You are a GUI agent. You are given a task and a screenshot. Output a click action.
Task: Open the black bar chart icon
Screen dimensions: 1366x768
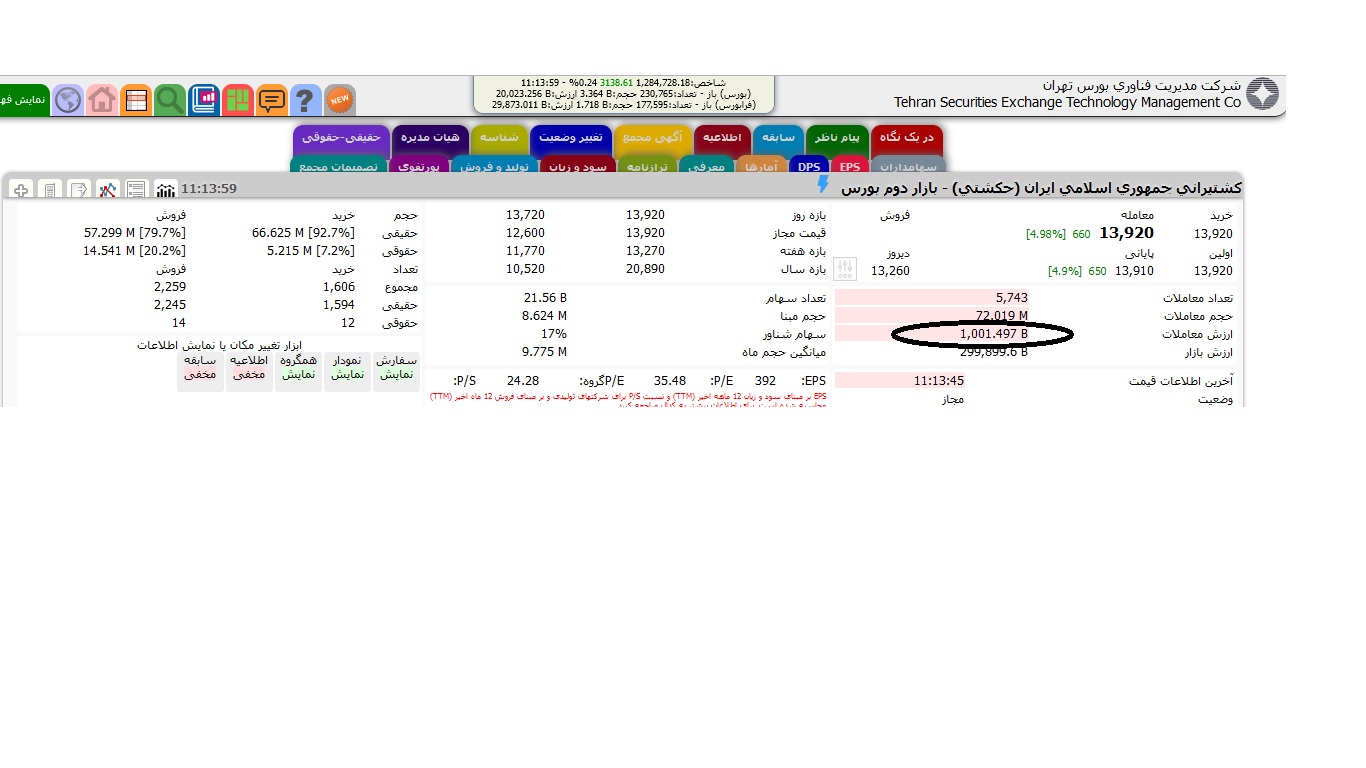166,189
